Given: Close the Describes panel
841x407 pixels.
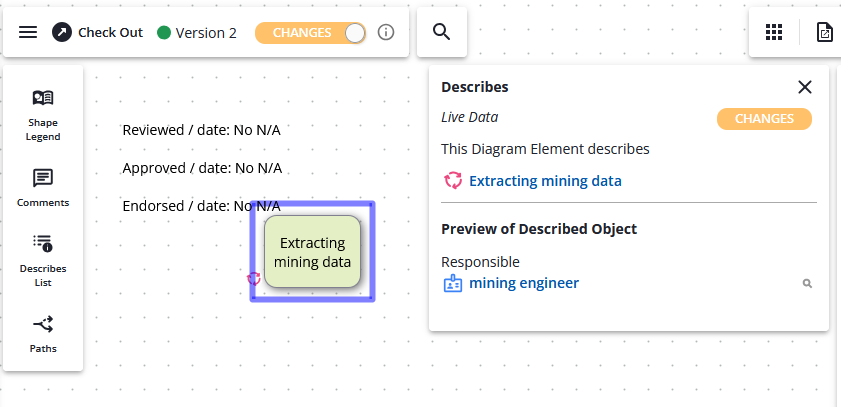Looking at the screenshot, I should (804, 87).
